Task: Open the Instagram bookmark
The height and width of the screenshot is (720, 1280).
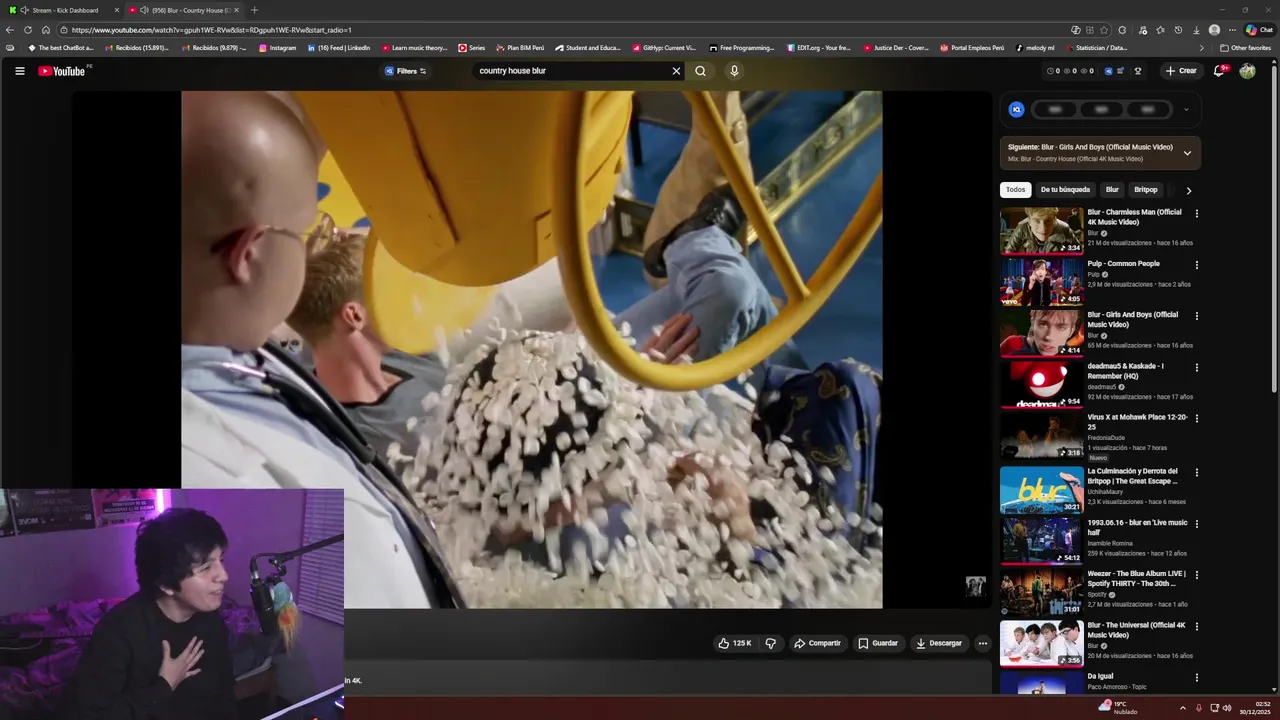Action: tap(278, 48)
